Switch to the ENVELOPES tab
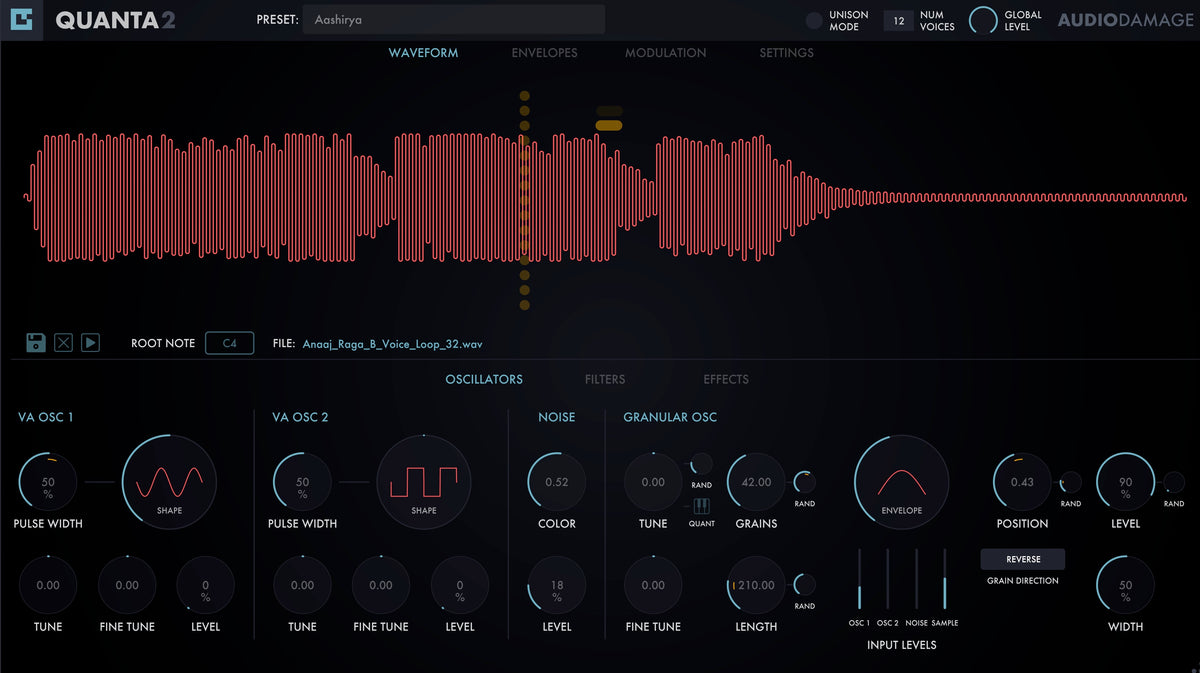 pyautogui.click(x=544, y=52)
